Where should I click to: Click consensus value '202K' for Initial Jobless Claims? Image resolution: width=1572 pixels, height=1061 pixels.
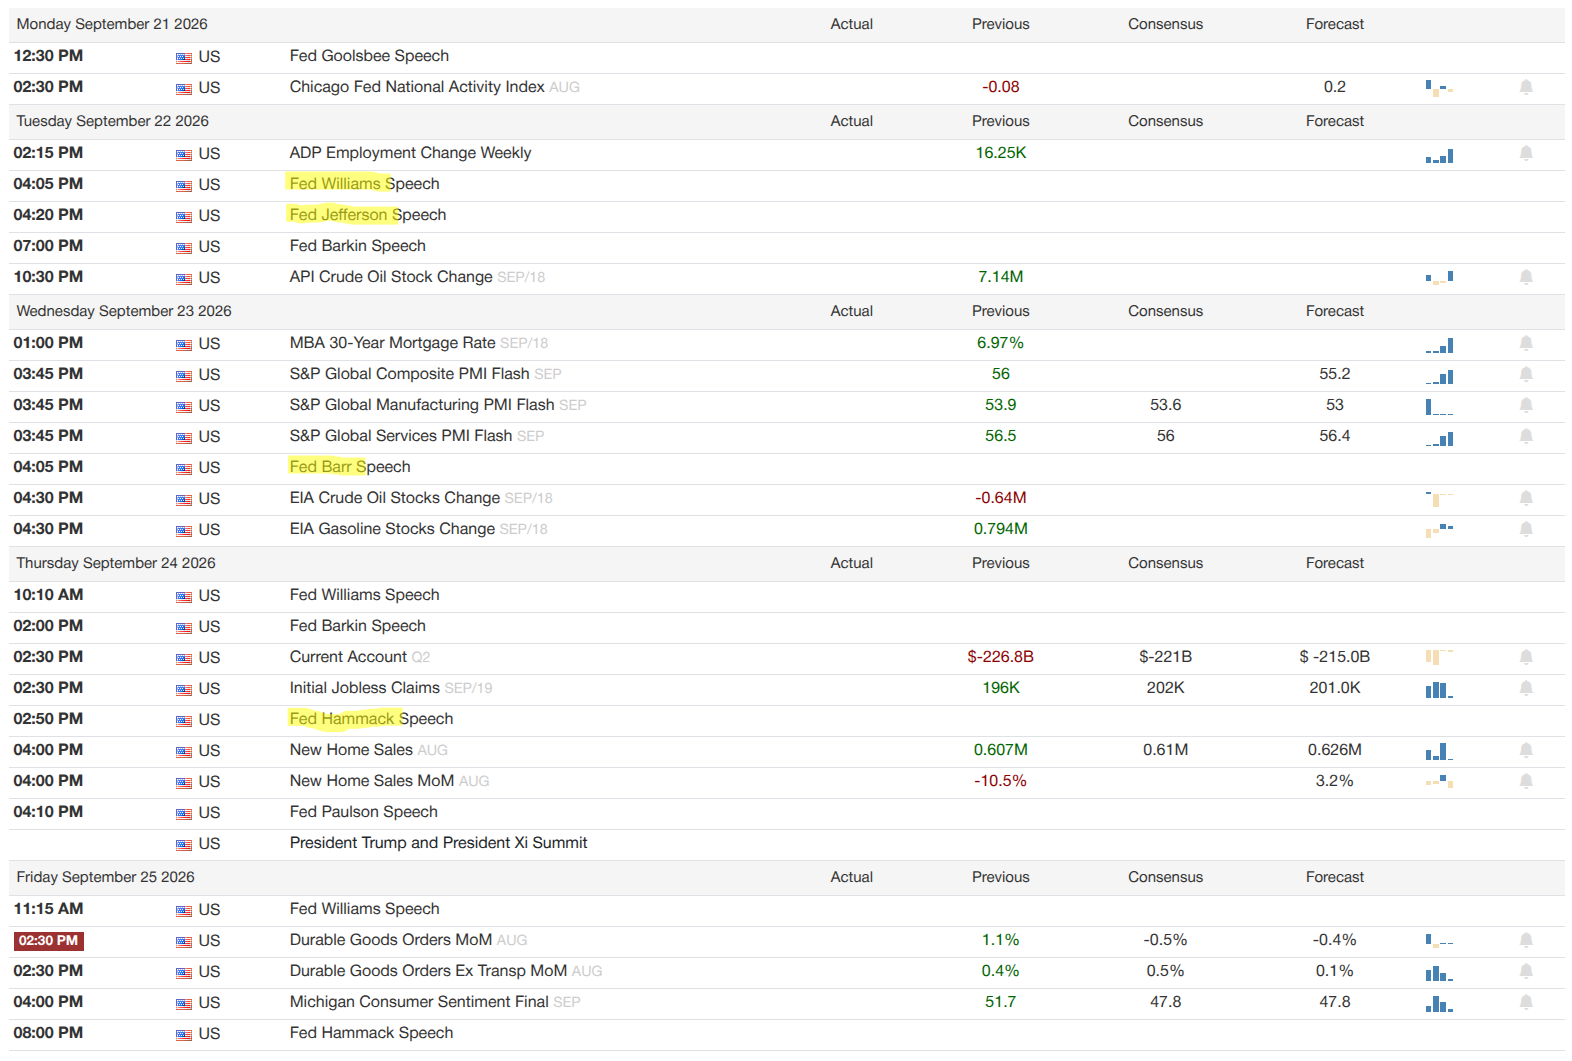pos(1166,688)
